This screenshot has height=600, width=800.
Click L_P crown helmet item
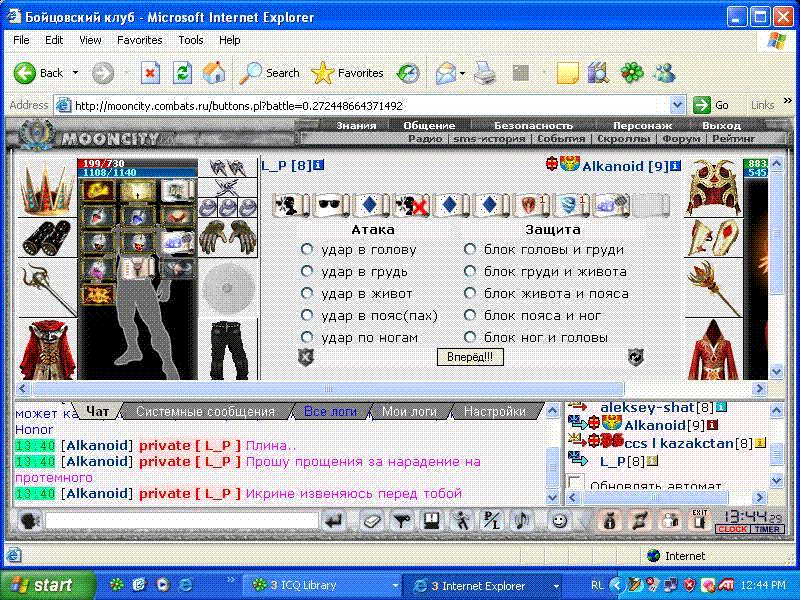tap(47, 188)
